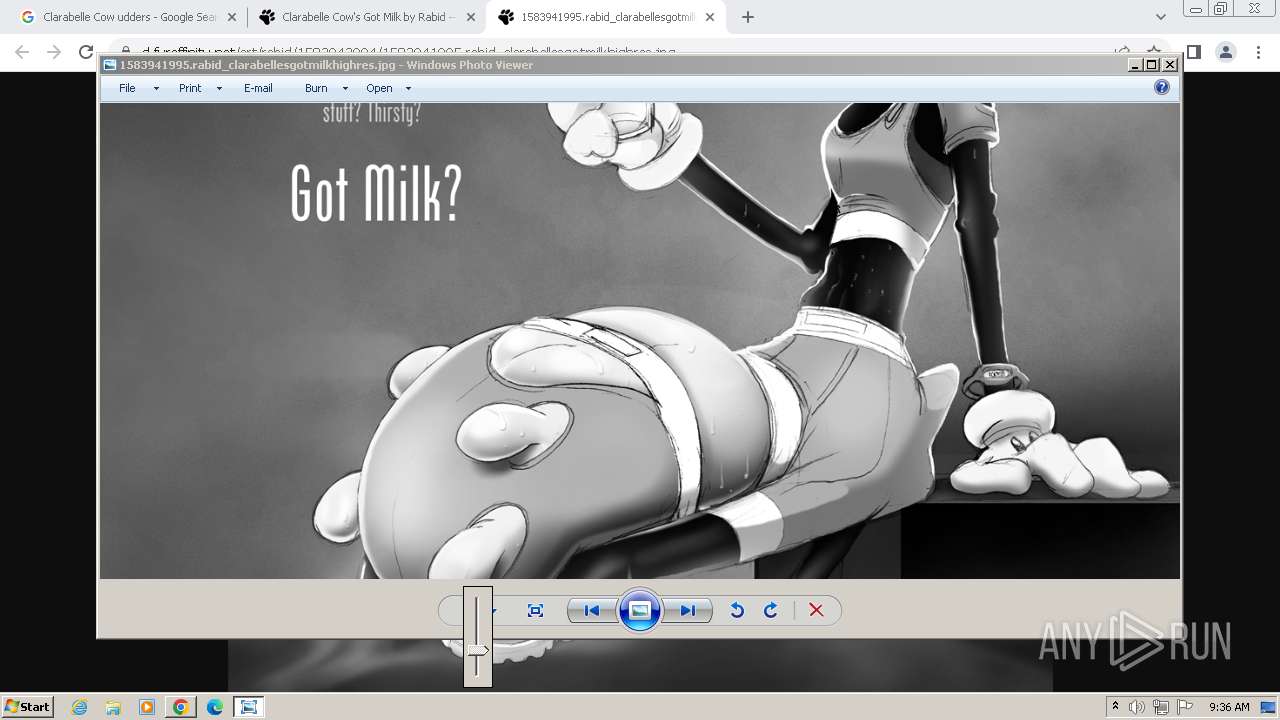1280x720 pixels.
Task: Switch to Clarabelle Cow's Got Milk by Rabid tab
Action: click(368, 17)
